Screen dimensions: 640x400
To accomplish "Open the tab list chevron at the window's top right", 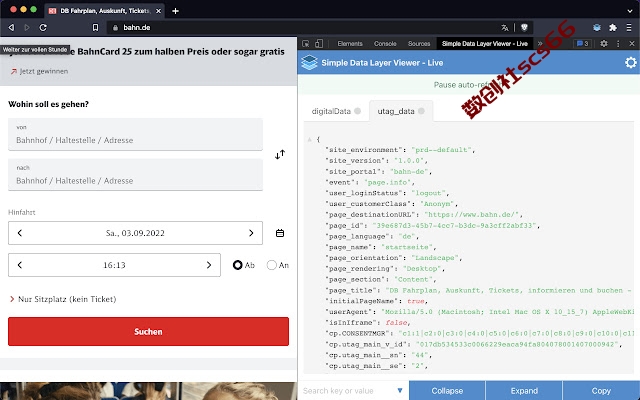I will tap(630, 11).
